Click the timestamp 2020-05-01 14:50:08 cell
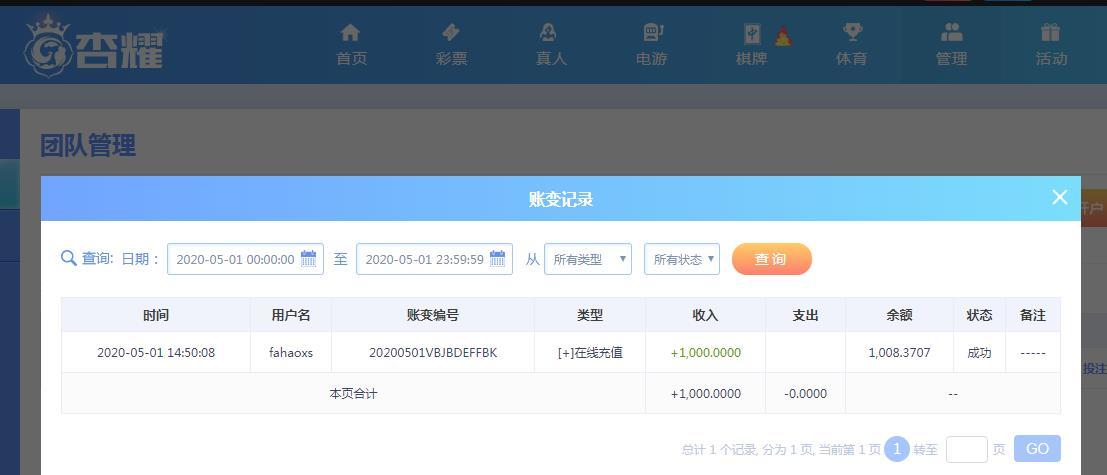Viewport: 1107px width, 475px height. click(x=156, y=352)
